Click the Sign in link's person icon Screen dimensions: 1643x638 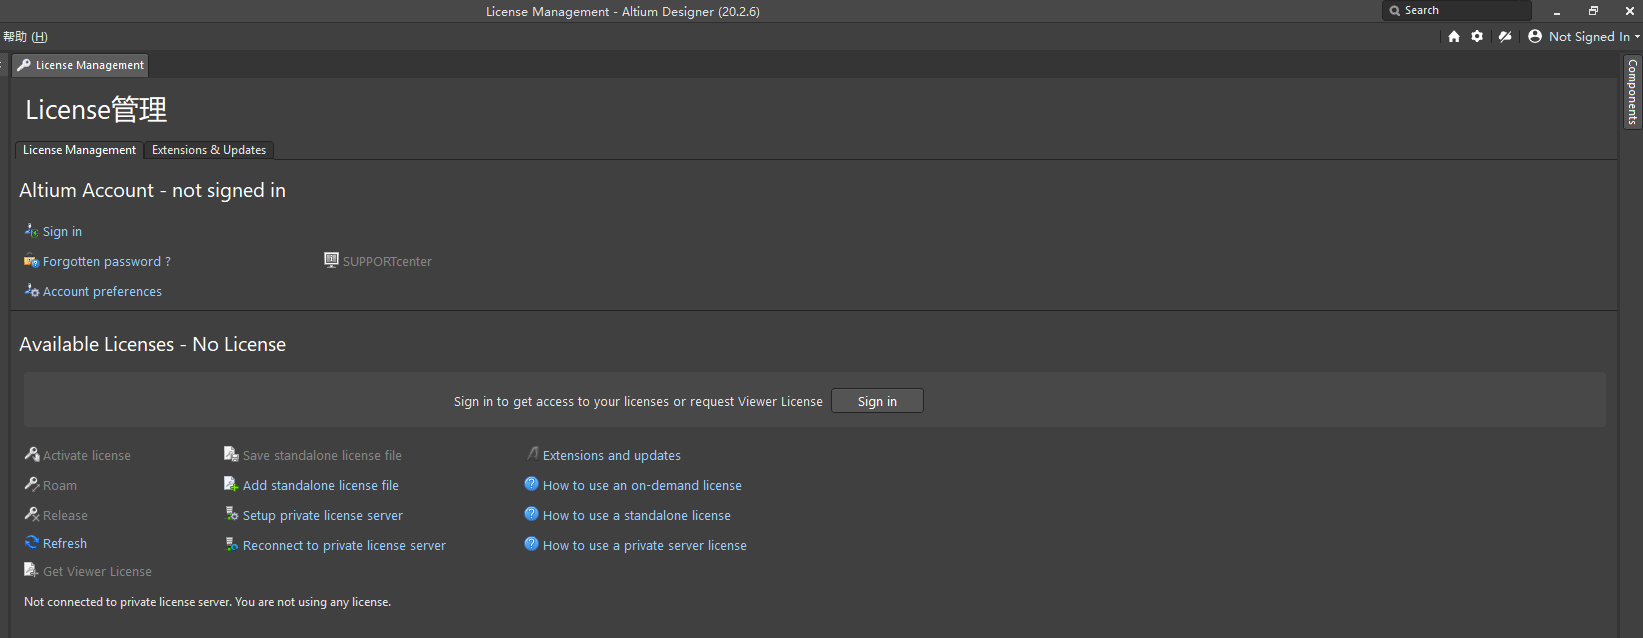32,230
